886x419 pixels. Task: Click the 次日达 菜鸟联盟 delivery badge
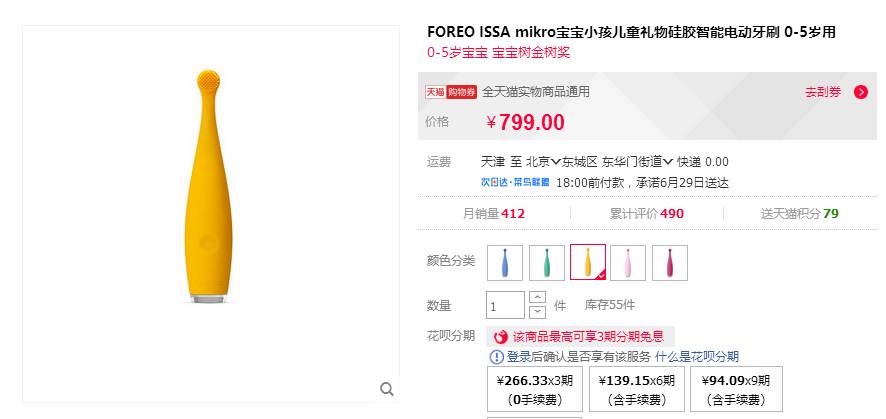coord(515,183)
